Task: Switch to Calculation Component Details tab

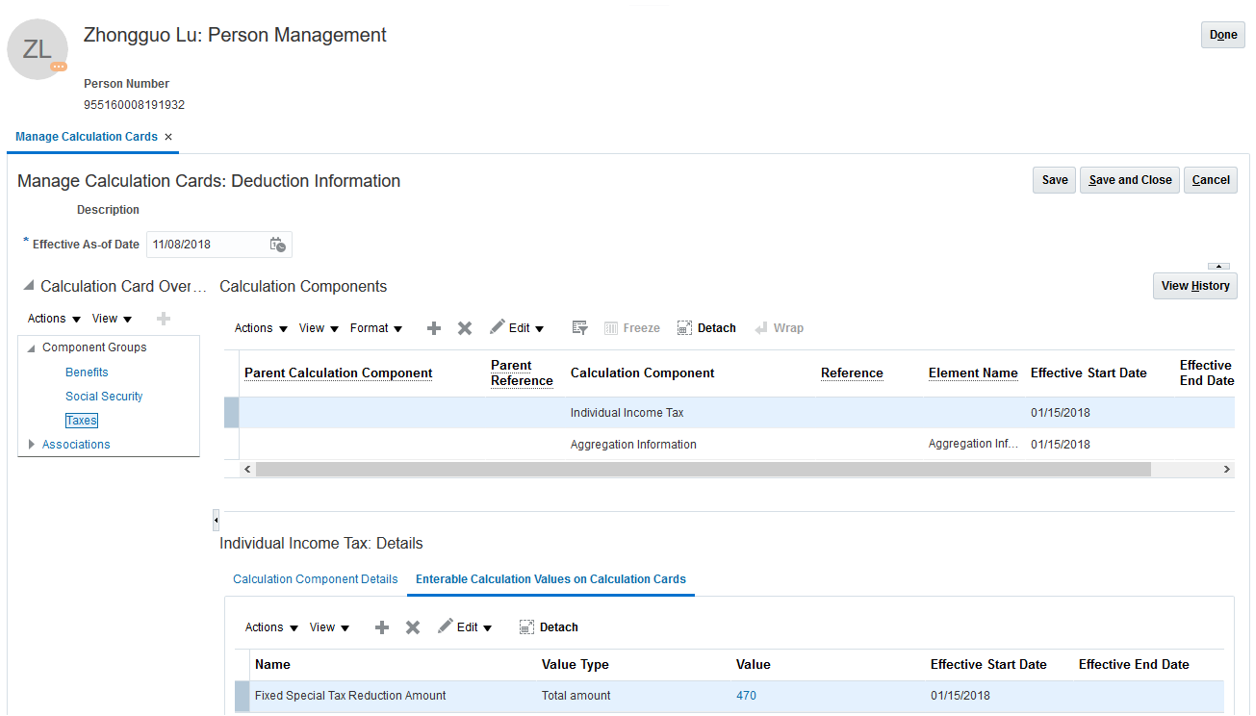Action: pos(315,580)
